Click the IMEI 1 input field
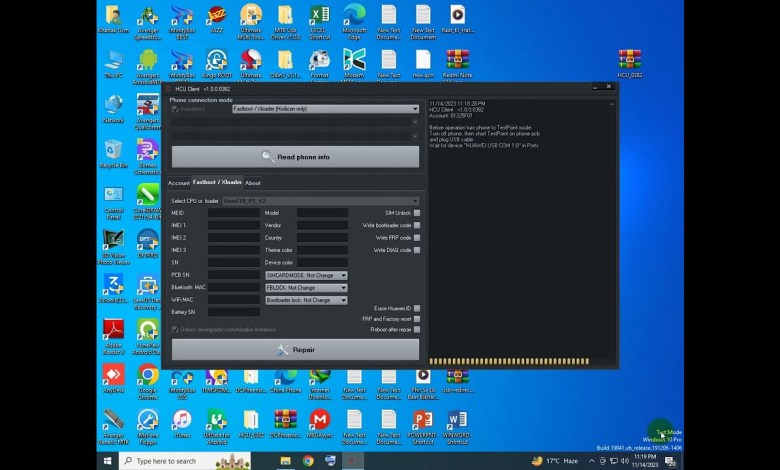The image size is (780, 470). coord(233,225)
